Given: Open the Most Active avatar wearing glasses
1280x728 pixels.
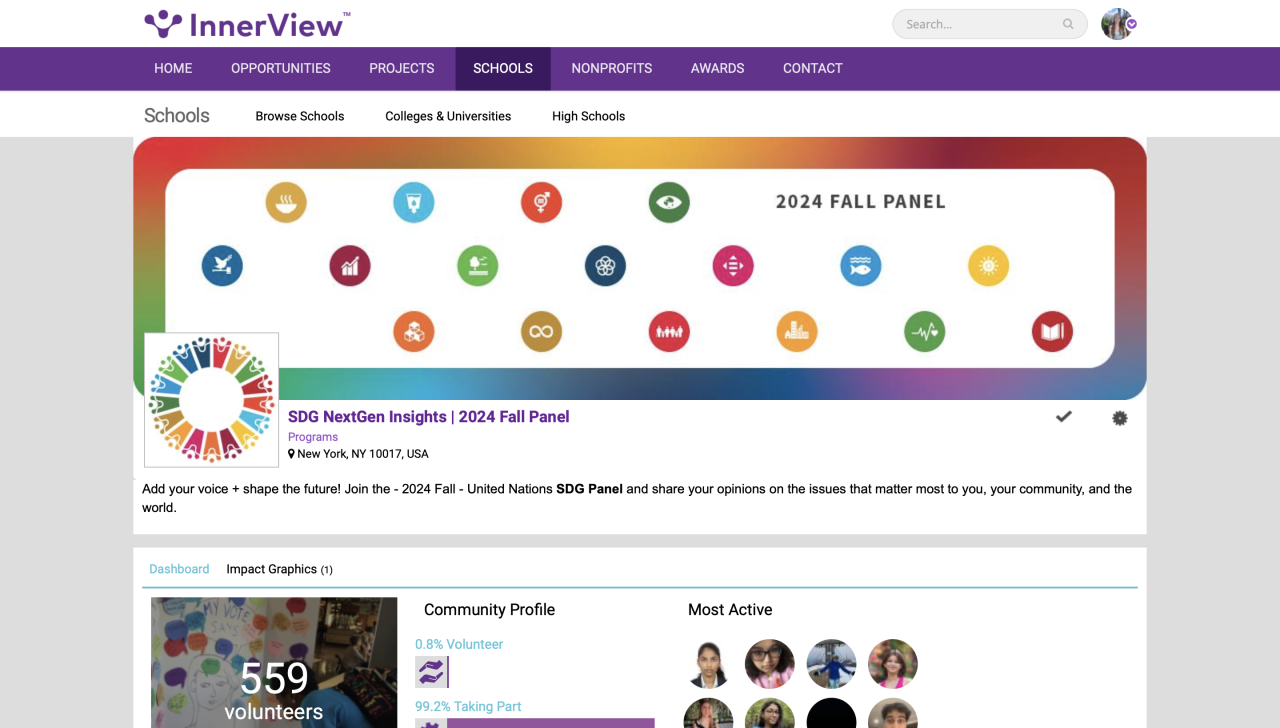Looking at the screenshot, I should [770, 664].
